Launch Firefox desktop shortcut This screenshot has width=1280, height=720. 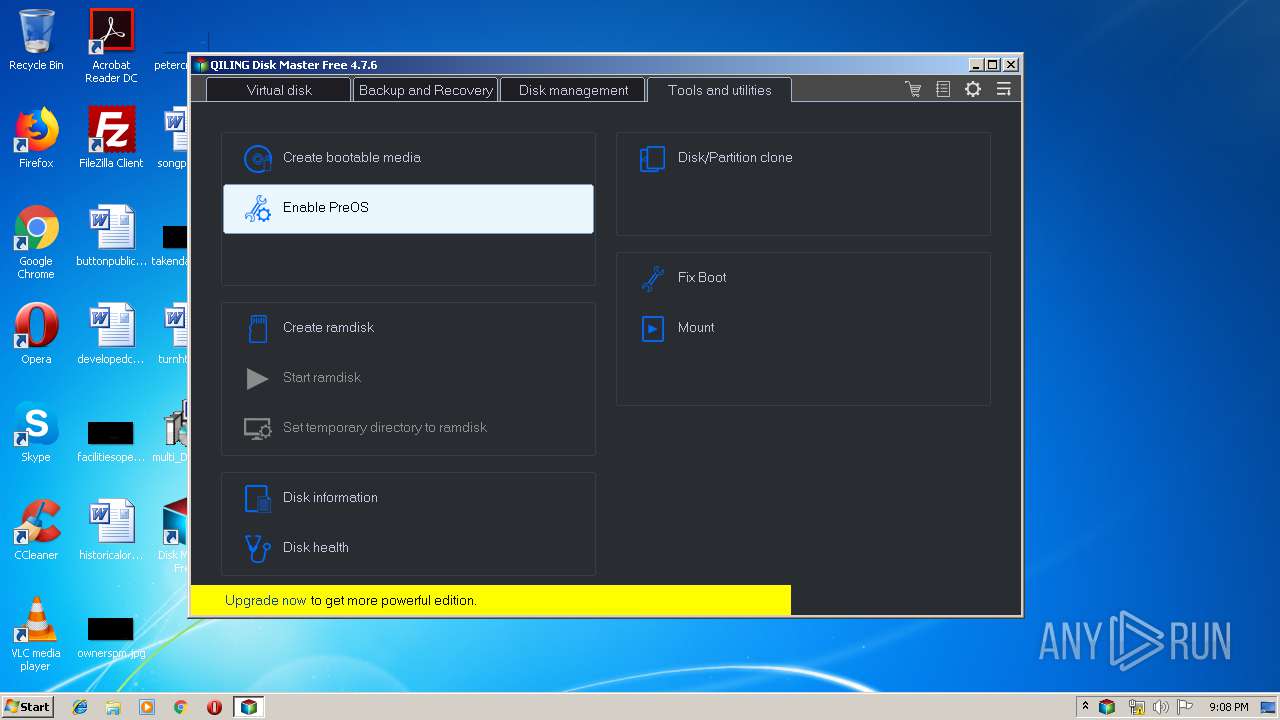(36, 138)
